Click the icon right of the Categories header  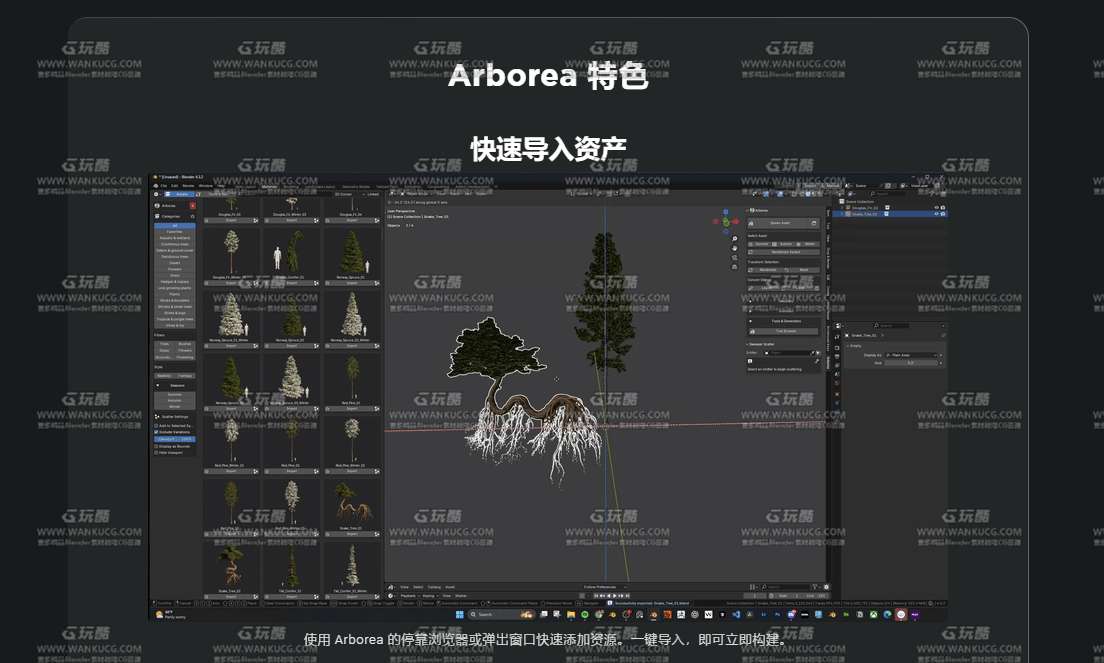(192, 216)
